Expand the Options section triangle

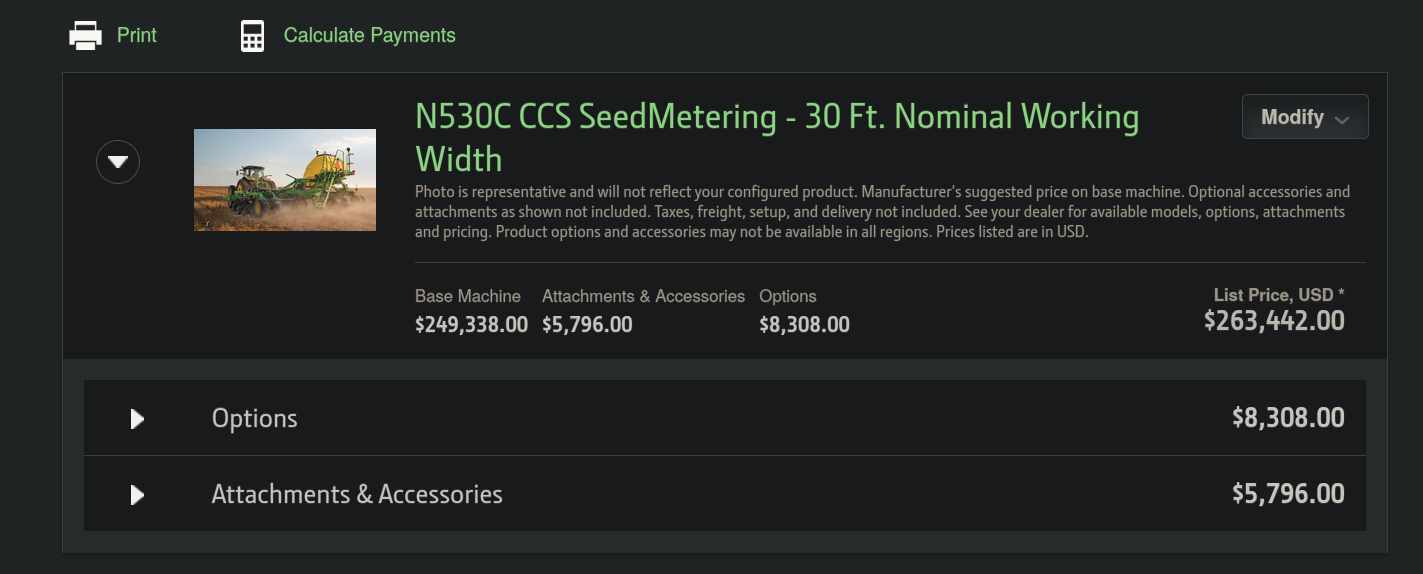[137, 418]
